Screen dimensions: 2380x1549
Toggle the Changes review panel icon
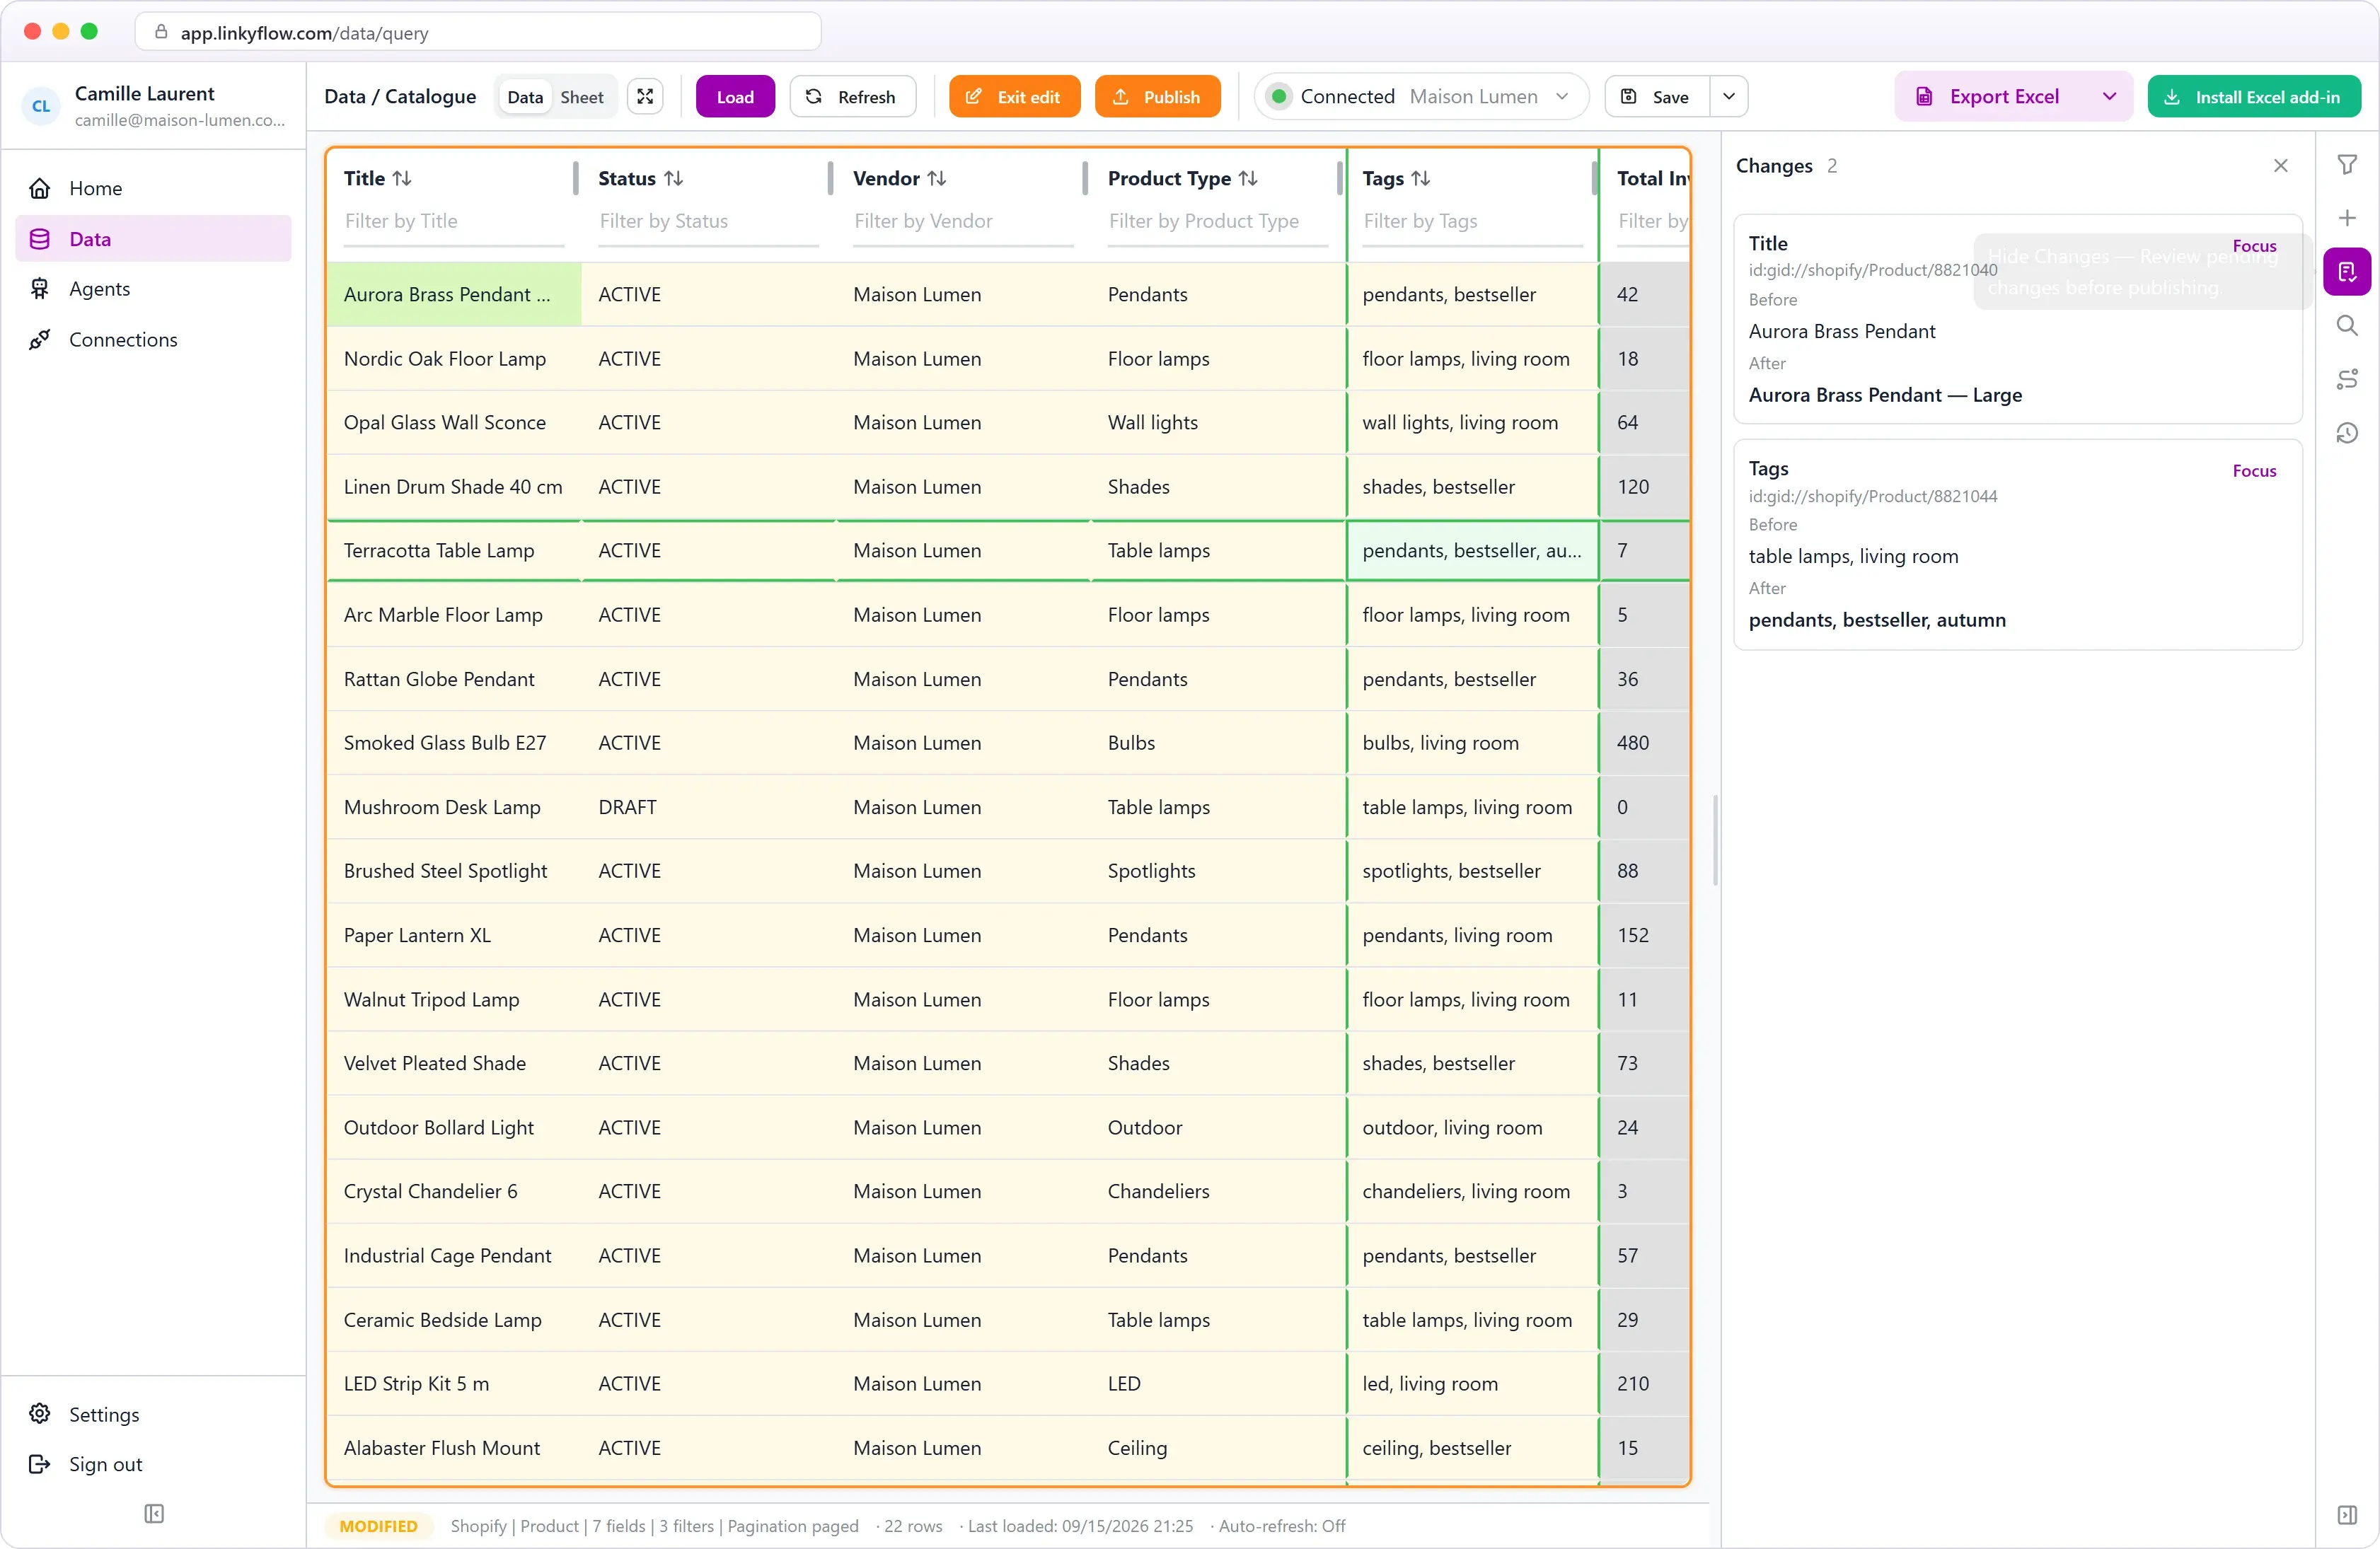pos(2347,272)
